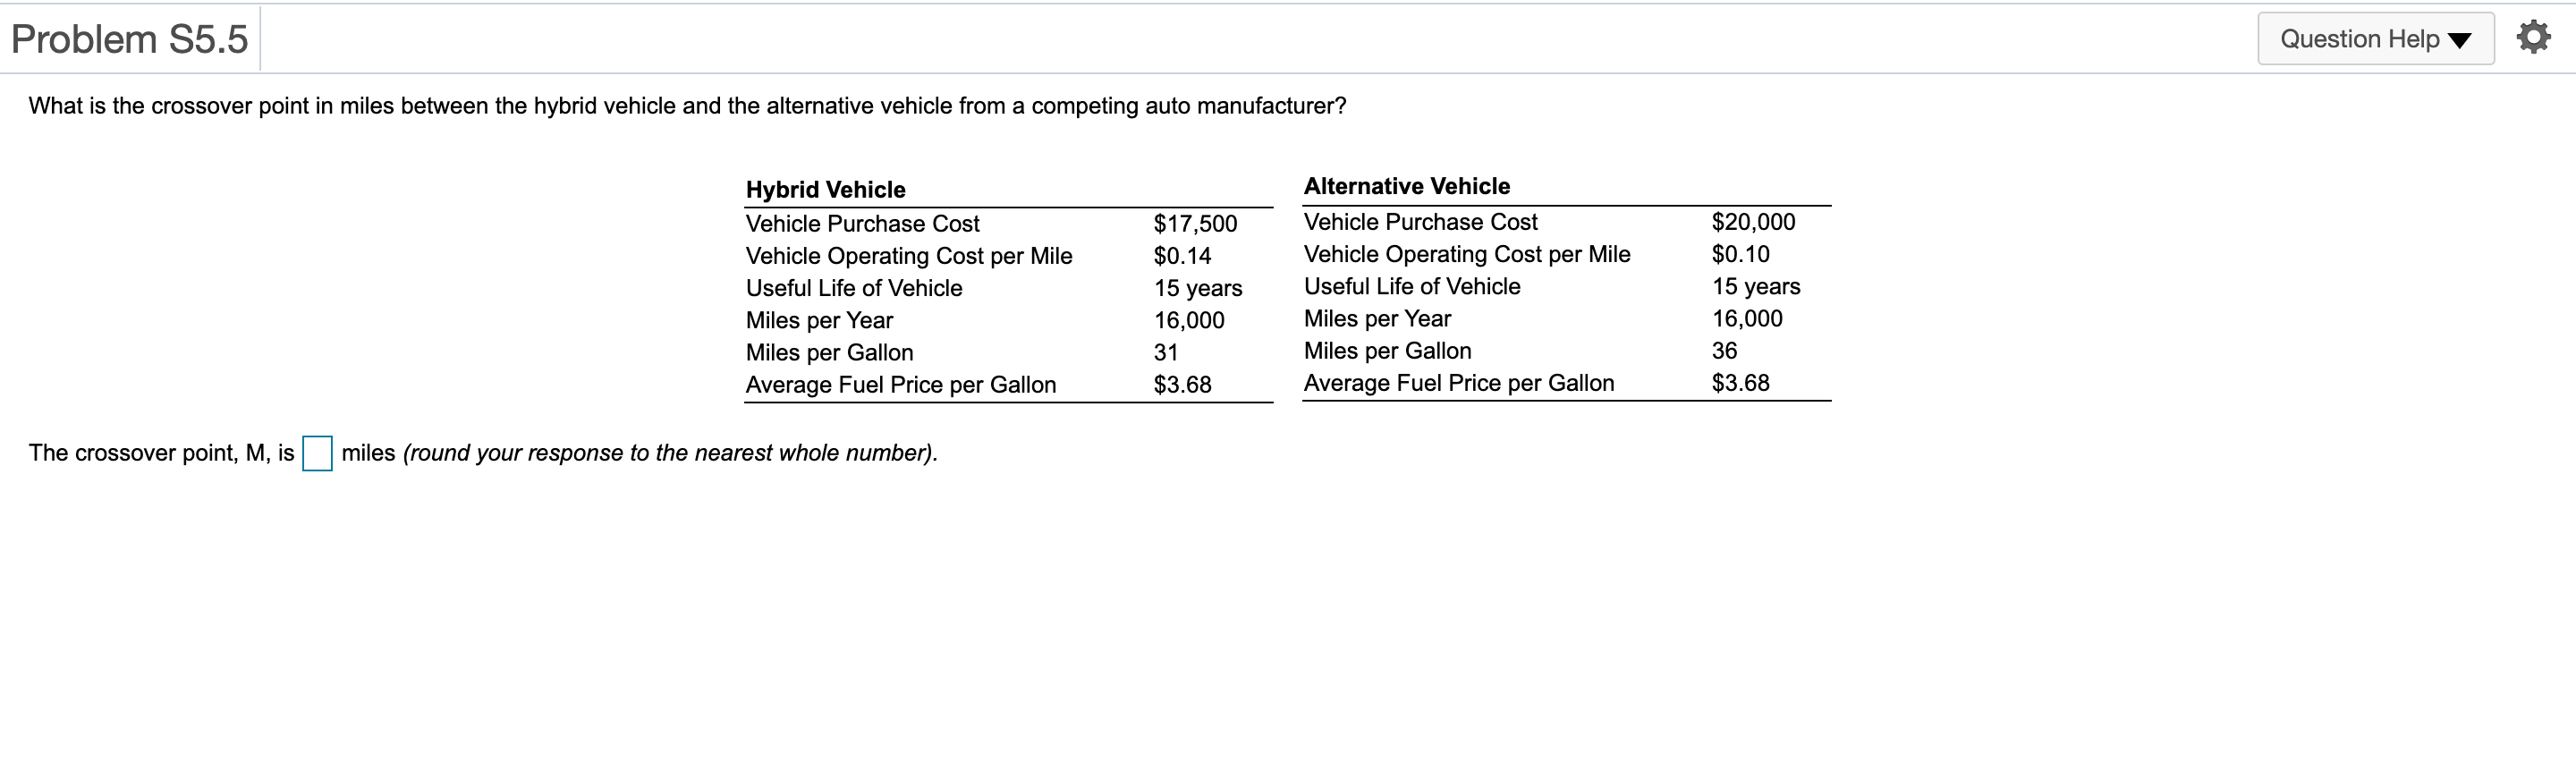The width and height of the screenshot is (2576, 771).
Task: Click the hybrid $0.14 operating cost value
Action: click(x=1182, y=256)
